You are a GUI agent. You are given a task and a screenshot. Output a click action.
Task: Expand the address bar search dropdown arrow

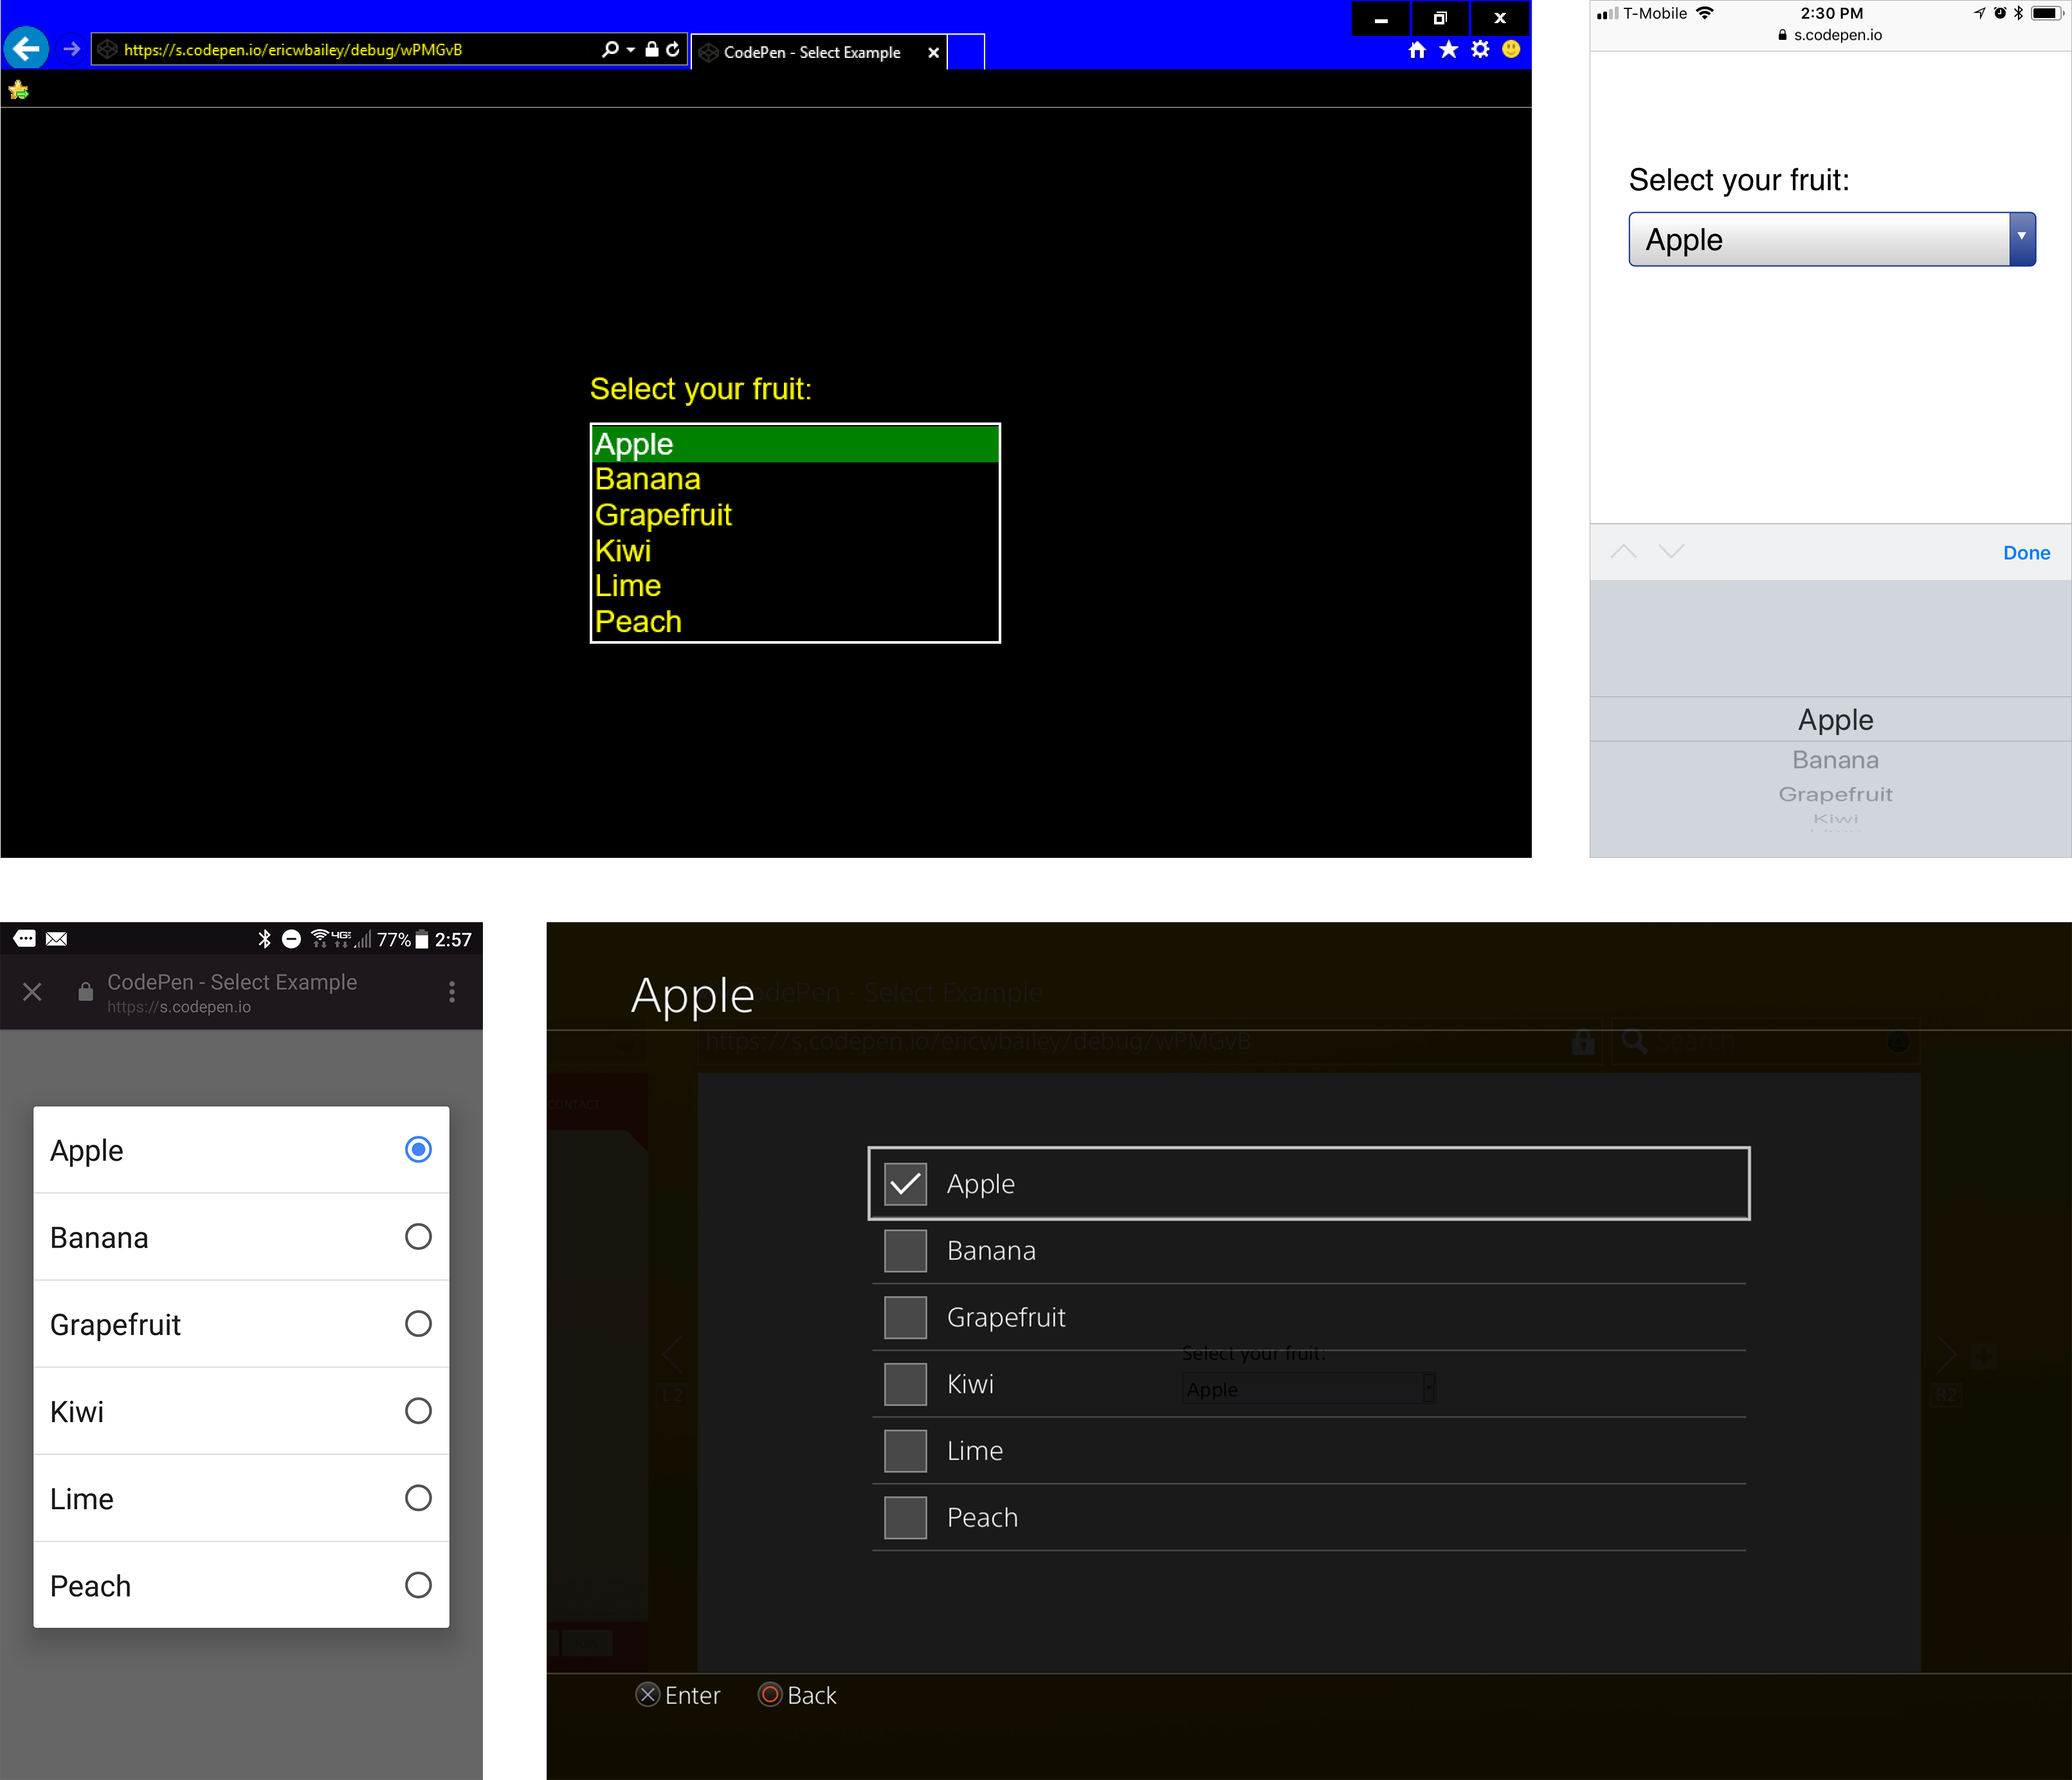pos(631,49)
